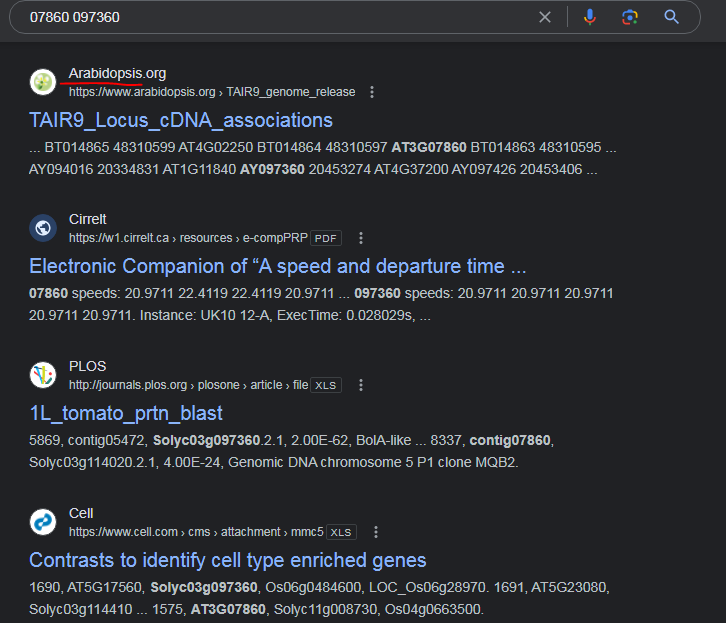
Task: Clear the search box text
Action: [x=545, y=17]
